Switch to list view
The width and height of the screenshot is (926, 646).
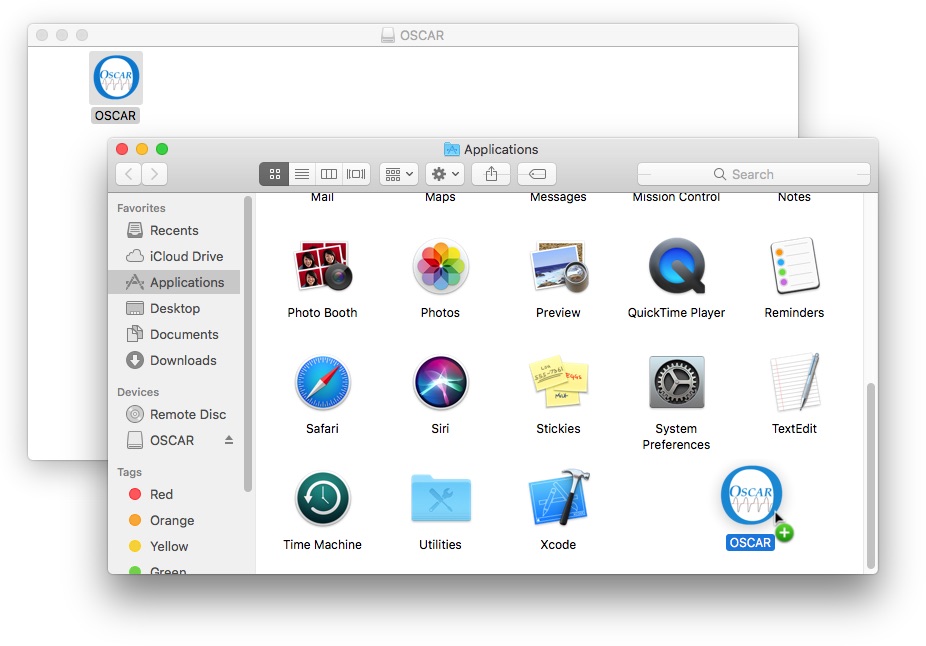302,174
